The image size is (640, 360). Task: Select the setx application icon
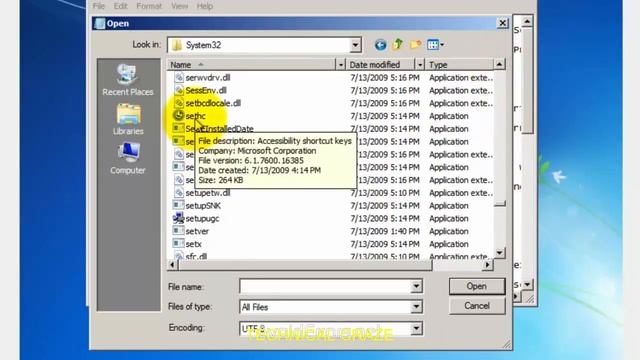tap(178, 244)
